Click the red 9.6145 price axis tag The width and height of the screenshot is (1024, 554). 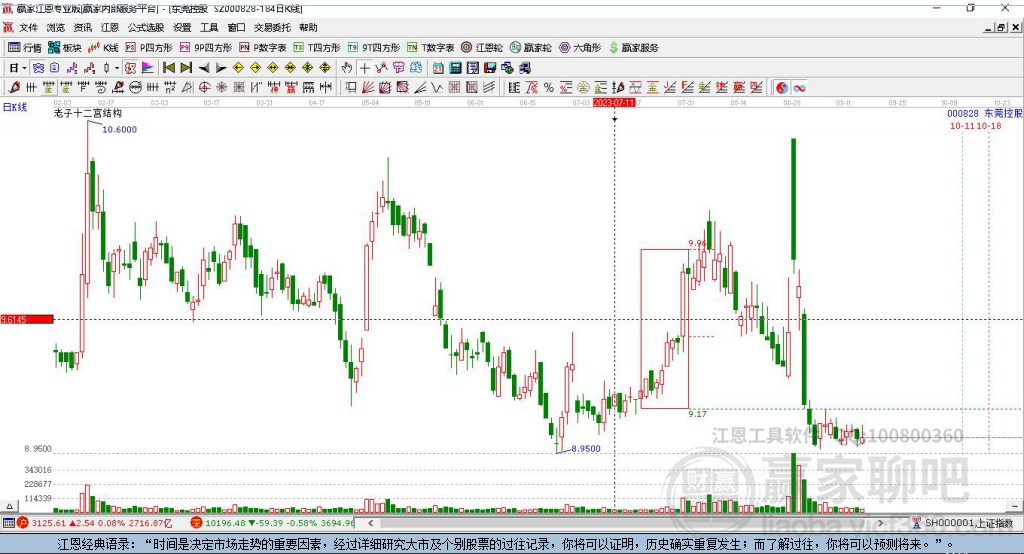click(x=27, y=319)
